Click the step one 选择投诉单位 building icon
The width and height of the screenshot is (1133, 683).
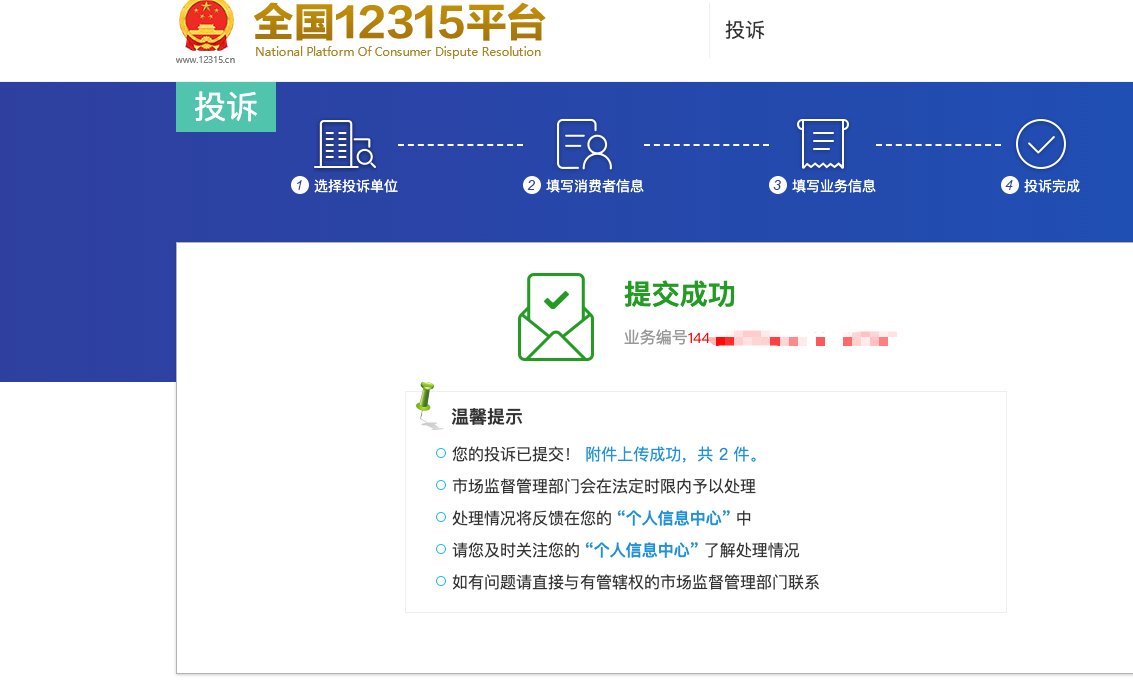pyautogui.click(x=343, y=143)
